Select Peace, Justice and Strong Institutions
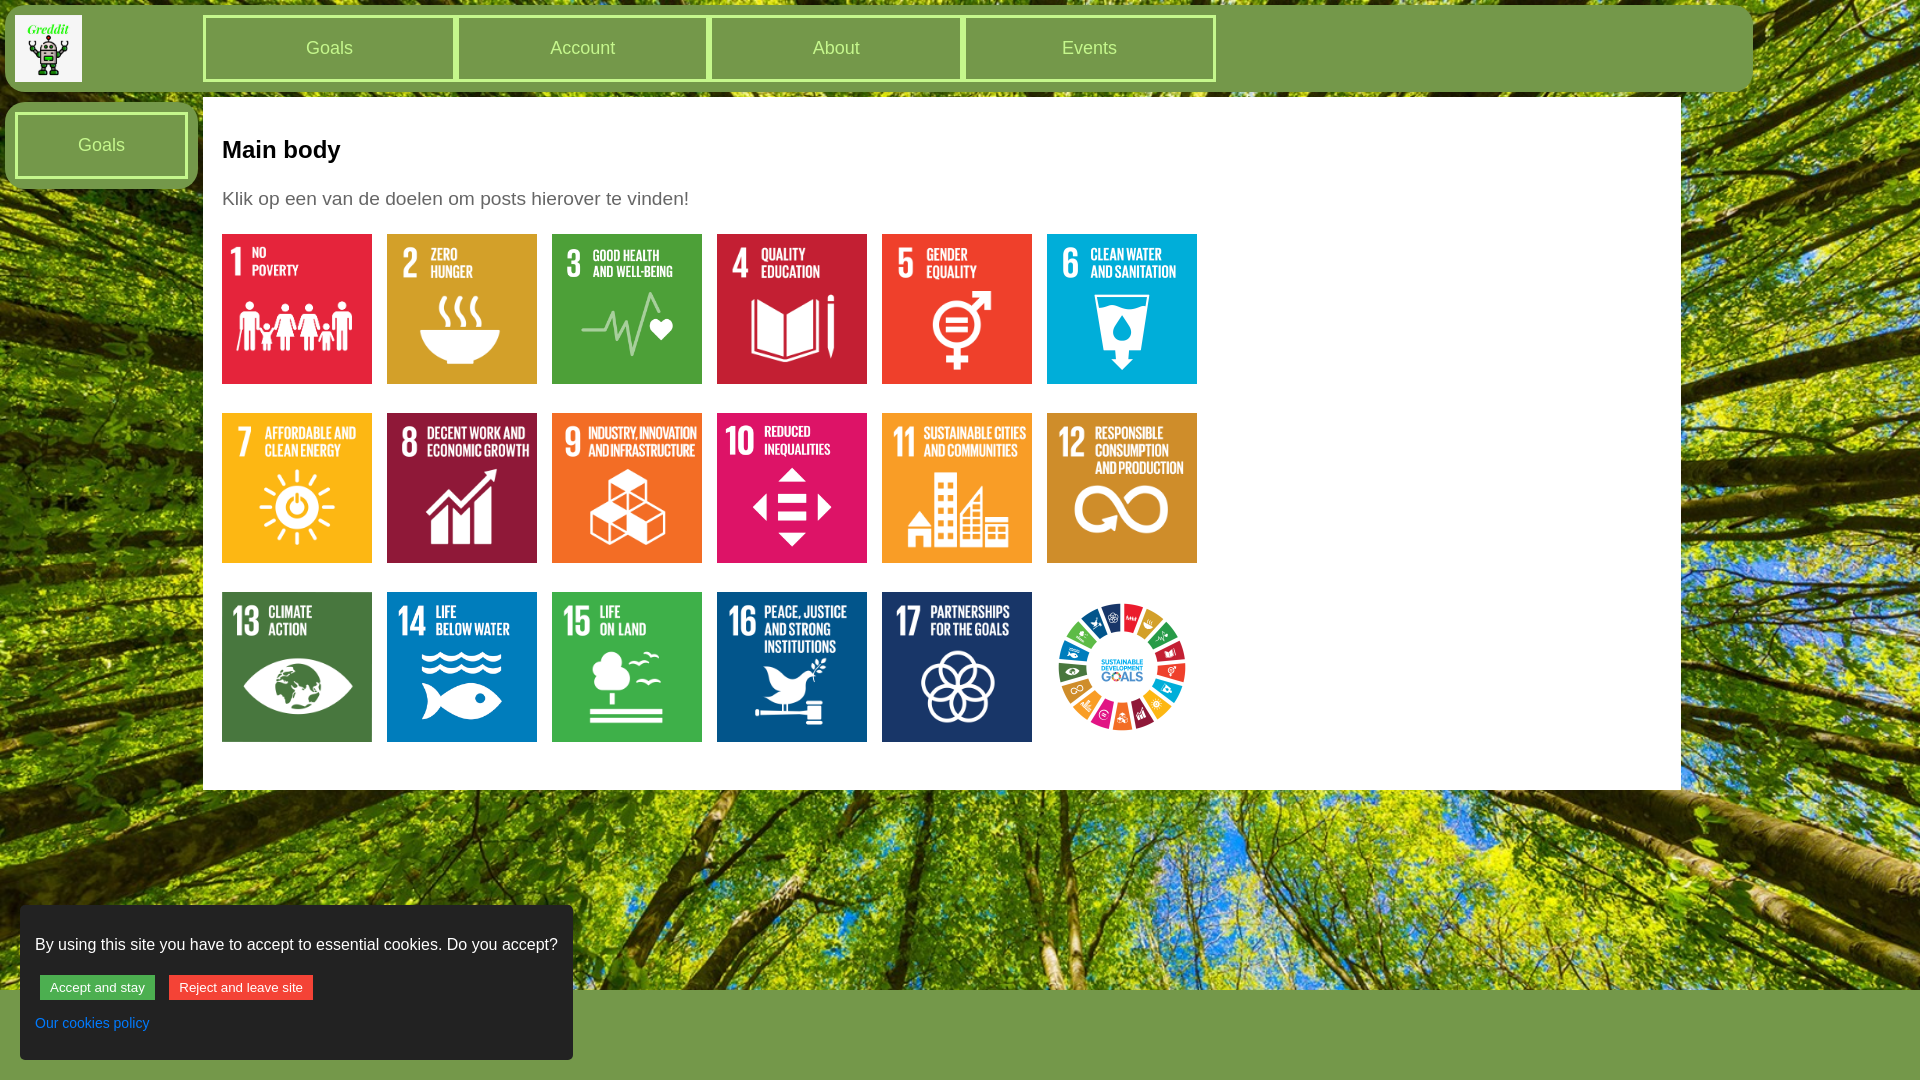Viewport: 1920px width, 1080px height. (792, 667)
